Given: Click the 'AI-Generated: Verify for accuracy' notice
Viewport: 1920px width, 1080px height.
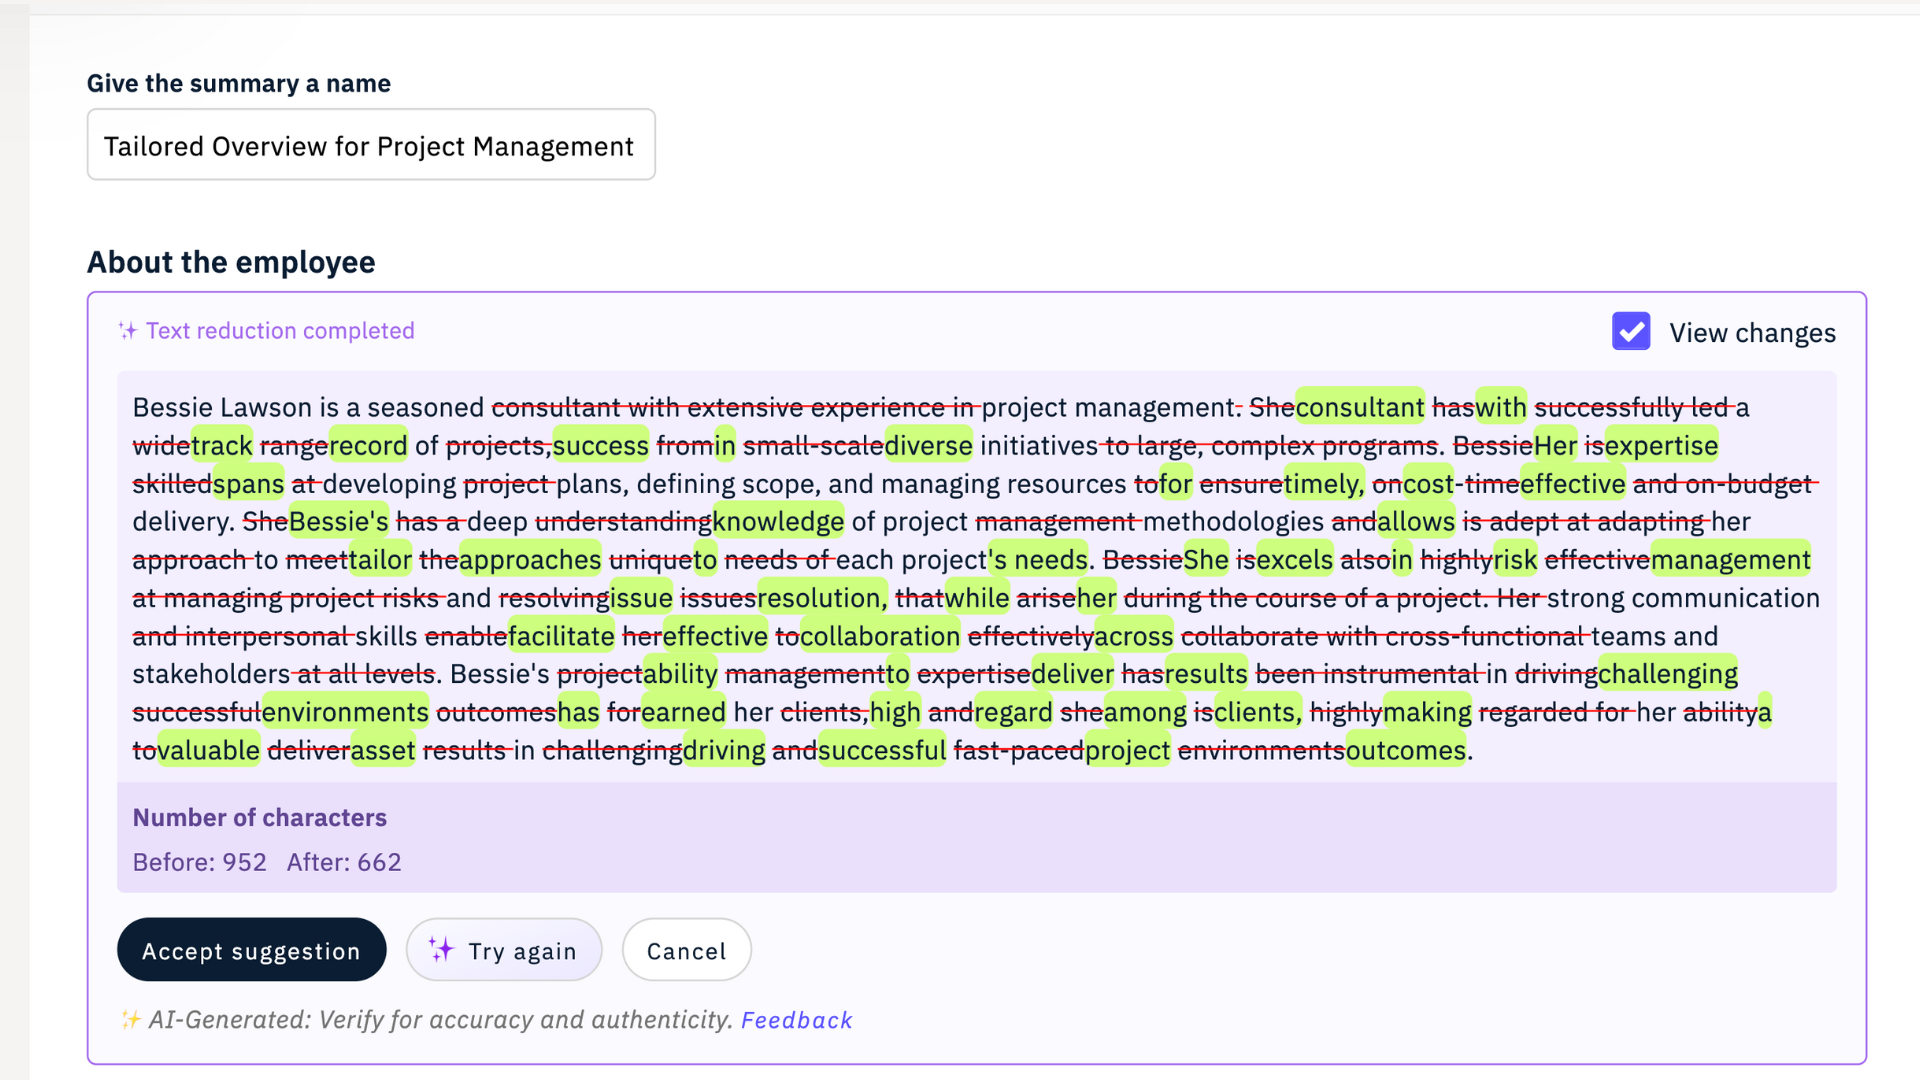Looking at the screenshot, I should click(x=441, y=1020).
